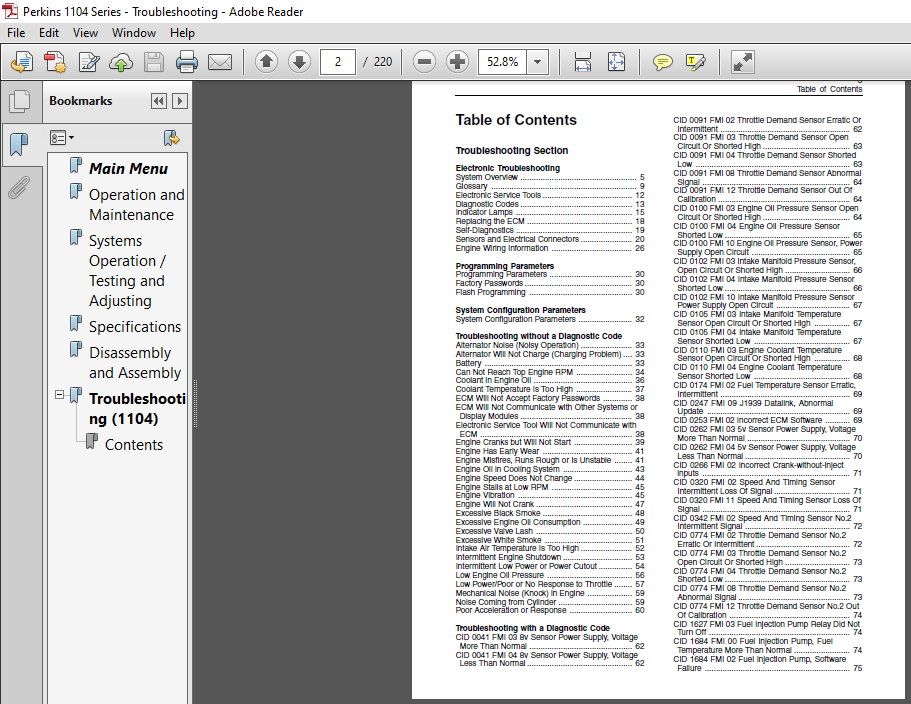The width and height of the screenshot is (911, 704).
Task: Click the Create PDF toolbar icon
Action: pyautogui.click(x=56, y=62)
